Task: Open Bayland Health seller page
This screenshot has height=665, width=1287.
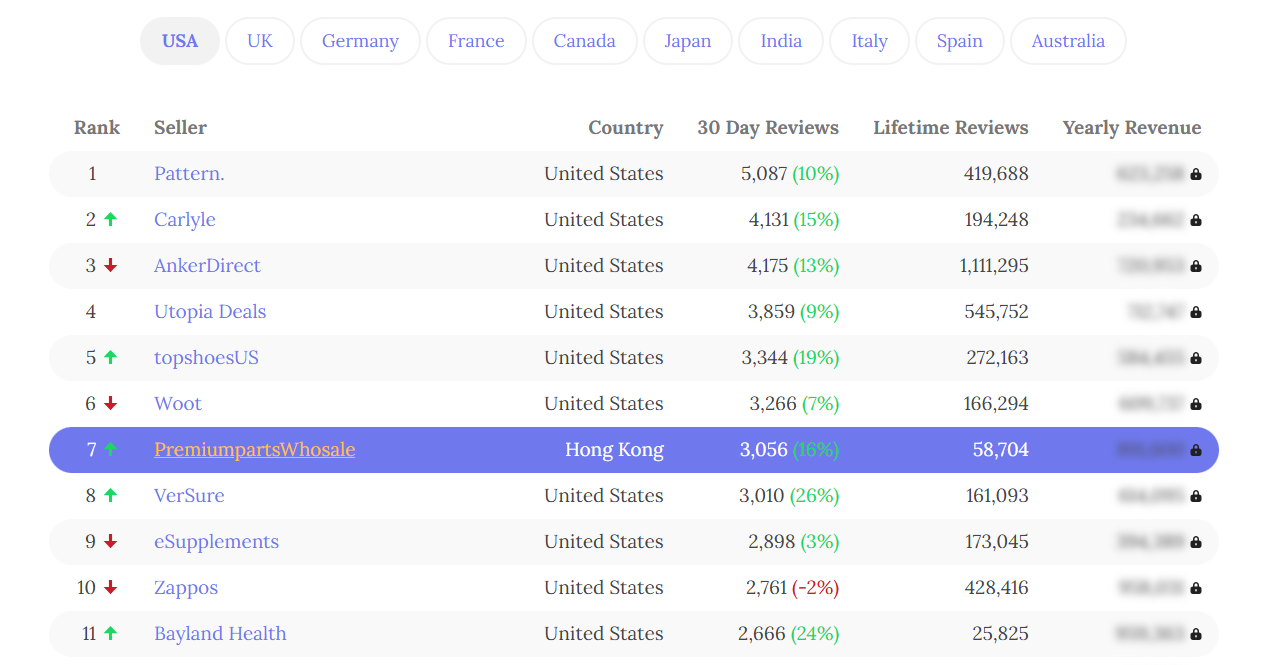Action: (220, 634)
